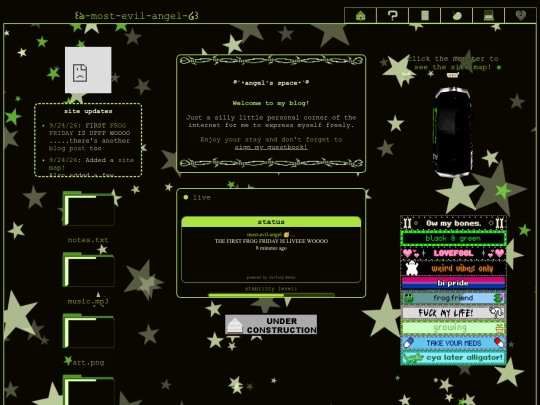Image resolution: width=540 pixels, height=405 pixels.
Task: Click the 'TAKE YOUR MEDS' badge
Action: coord(453,343)
